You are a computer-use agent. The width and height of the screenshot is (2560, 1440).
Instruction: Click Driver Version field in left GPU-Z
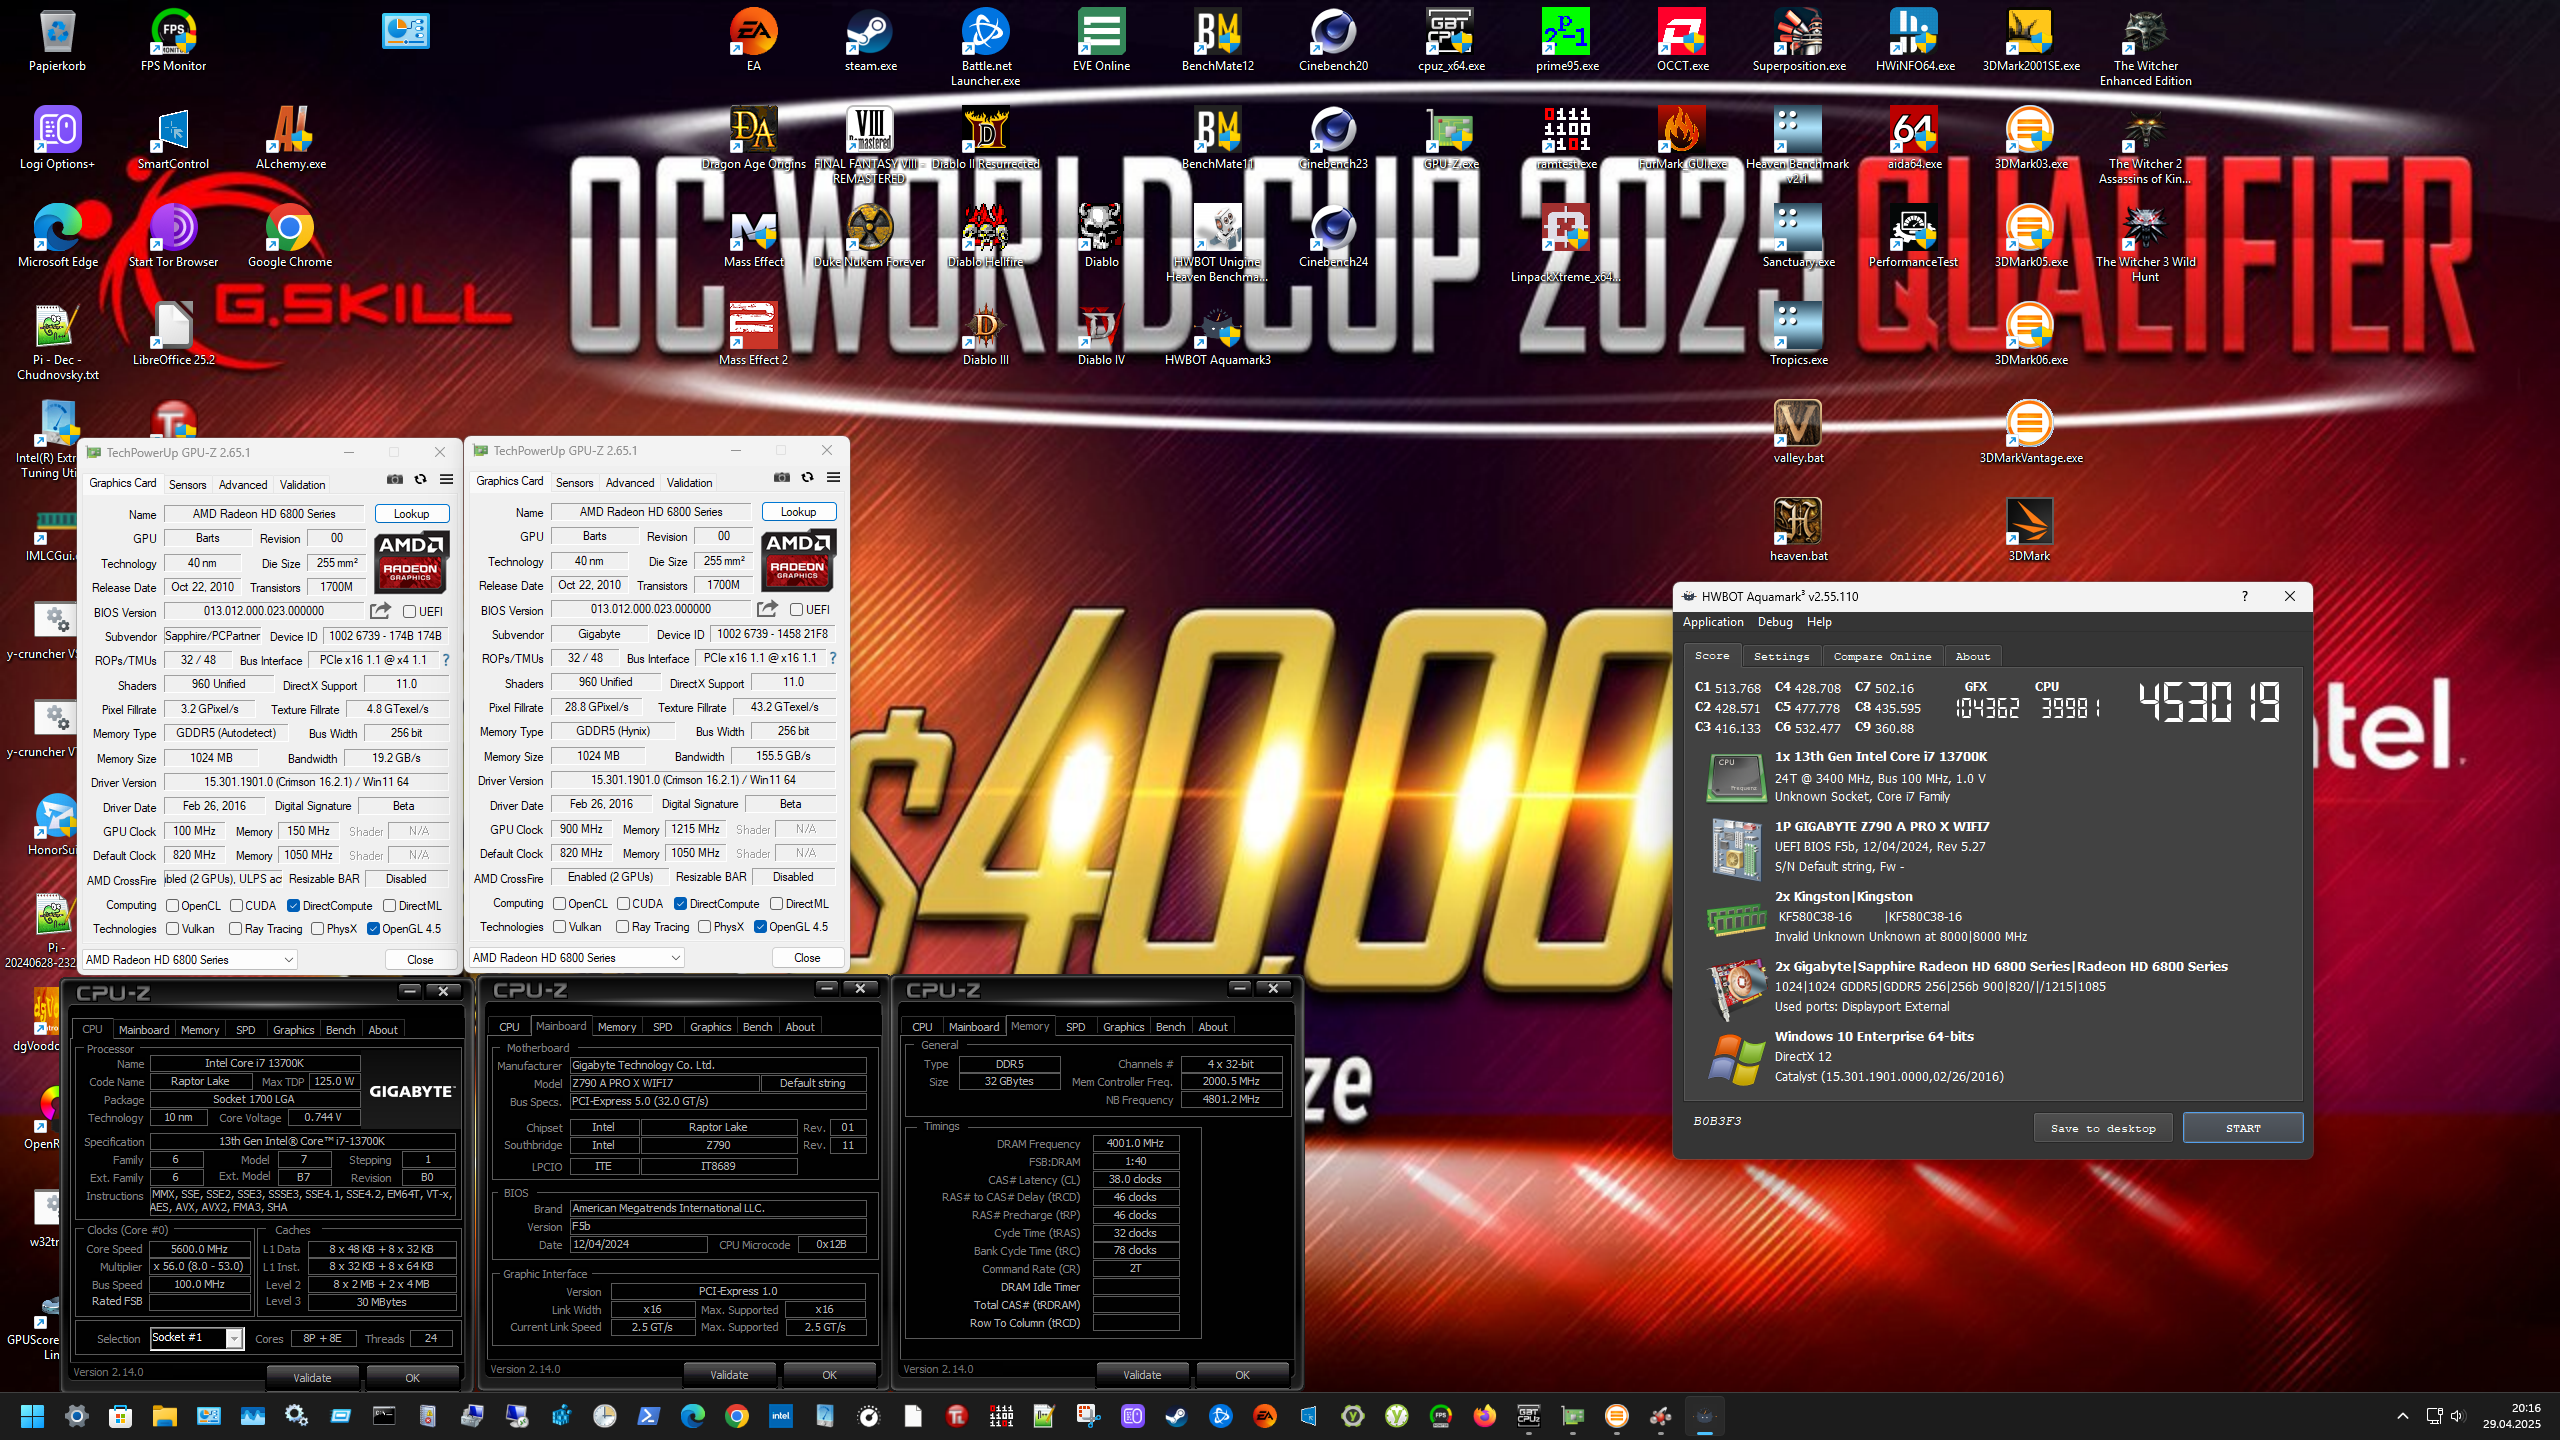pyautogui.click(x=306, y=782)
